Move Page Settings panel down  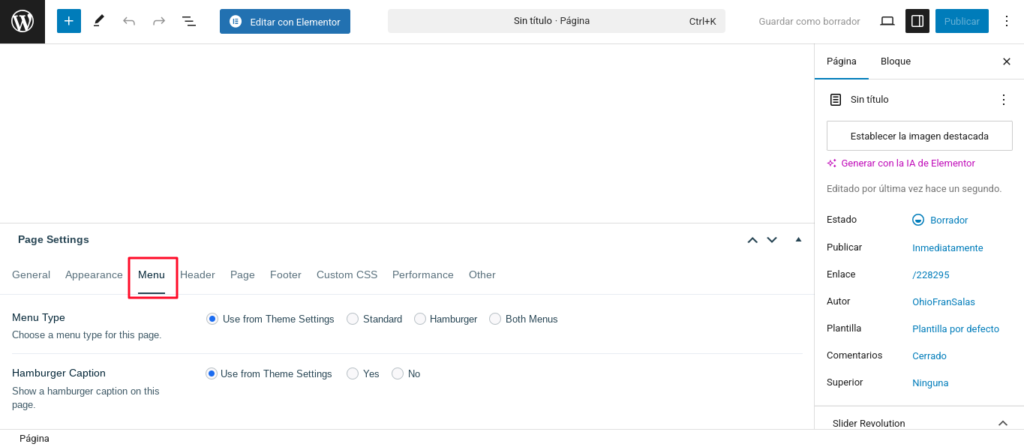point(772,240)
